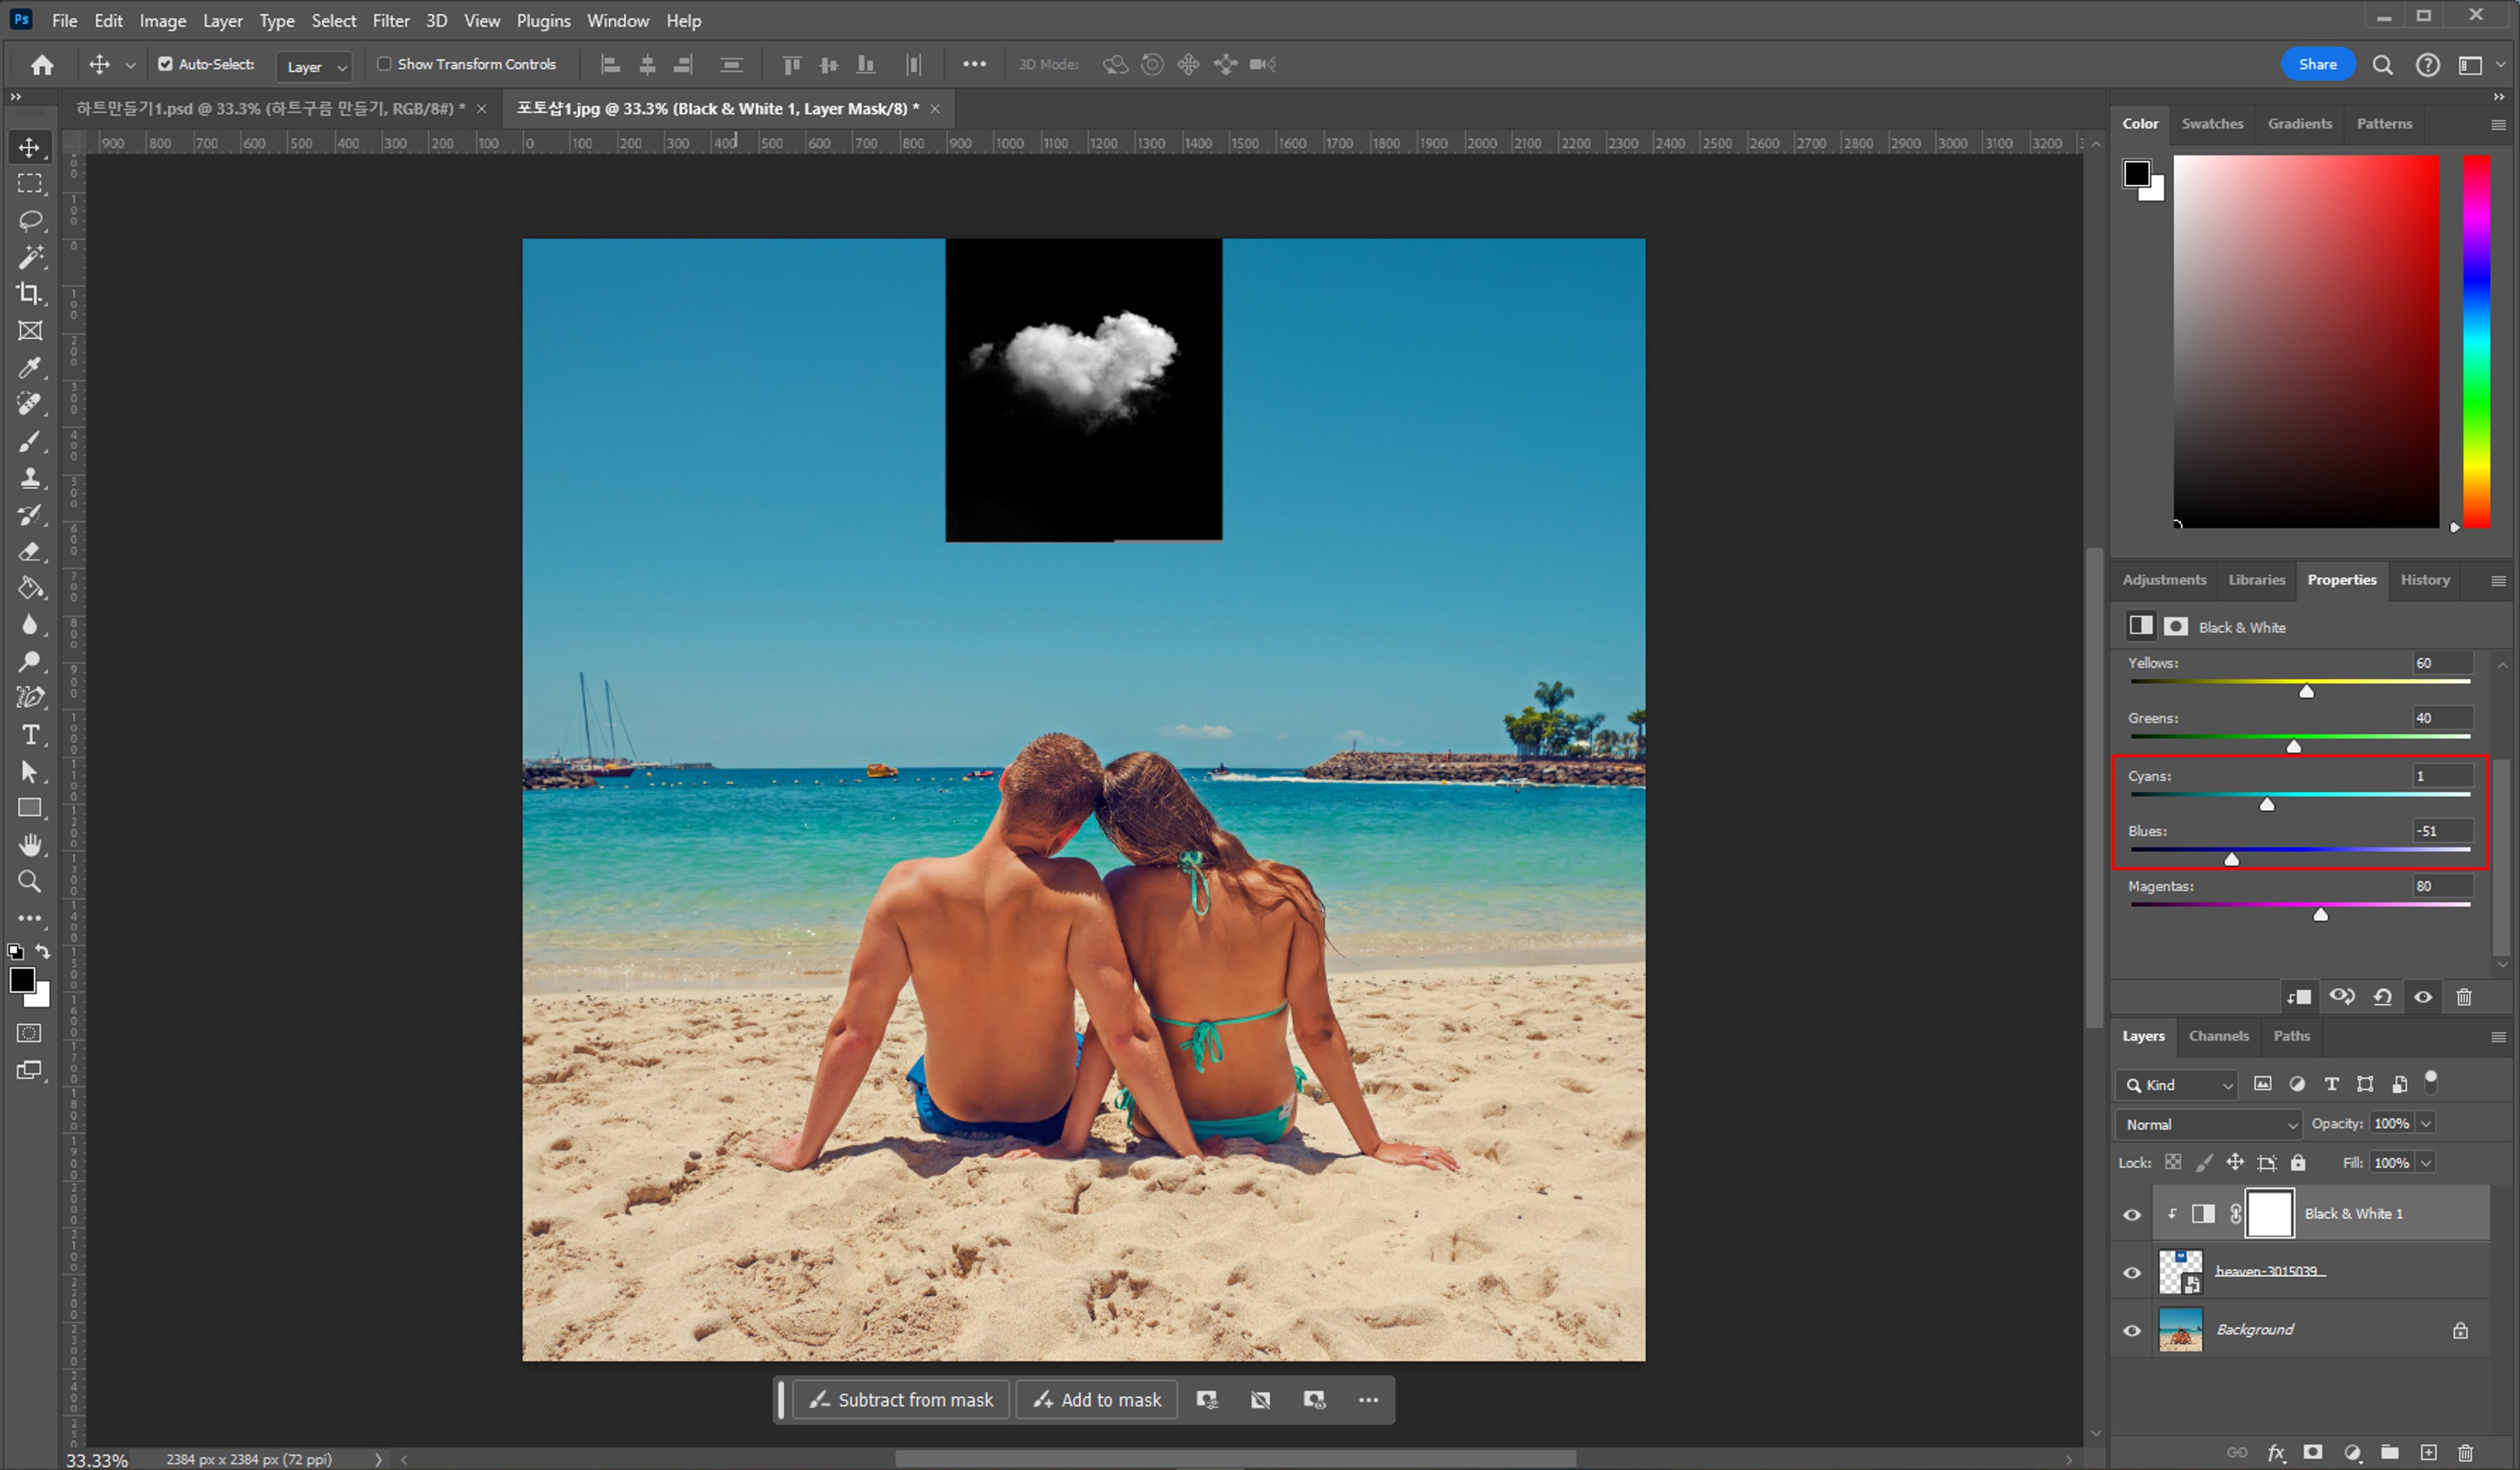Open the Filter menu
This screenshot has height=1470, width=2520.
(390, 20)
